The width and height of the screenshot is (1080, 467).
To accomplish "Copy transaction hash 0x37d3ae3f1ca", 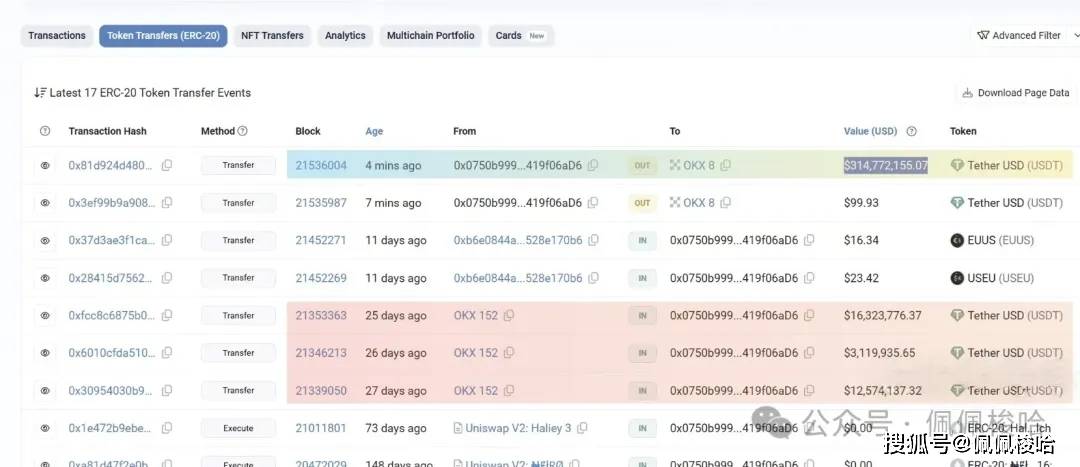I will (167, 240).
